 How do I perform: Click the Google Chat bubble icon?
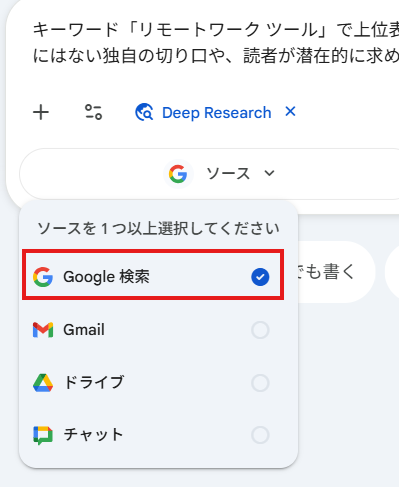43,435
